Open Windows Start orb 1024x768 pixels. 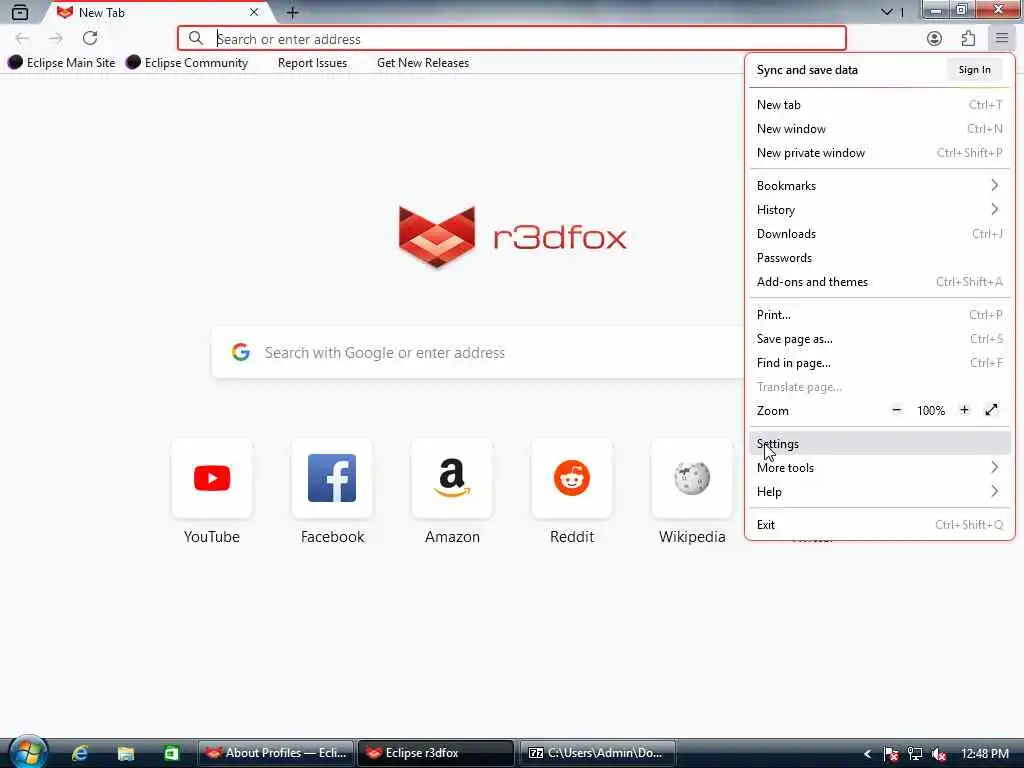pyautogui.click(x=28, y=752)
